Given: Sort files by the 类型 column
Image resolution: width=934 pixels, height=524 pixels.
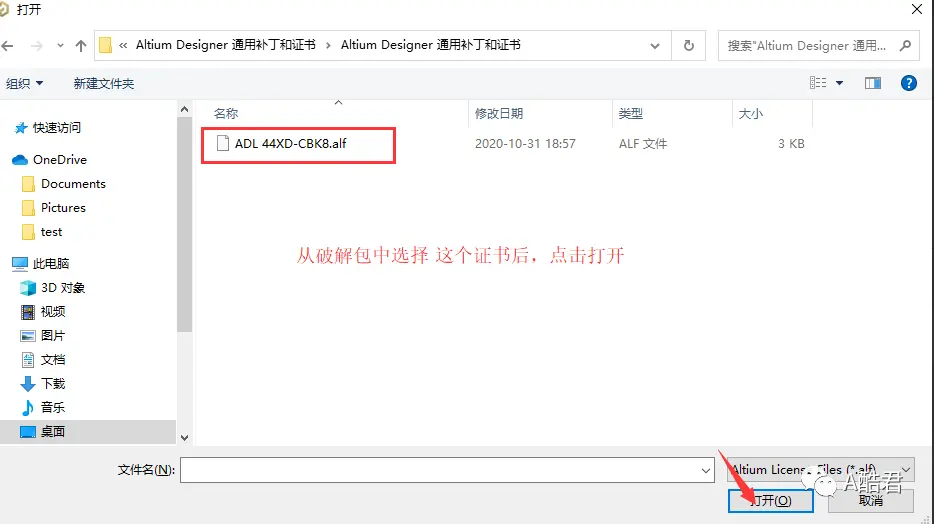Looking at the screenshot, I should [x=630, y=113].
